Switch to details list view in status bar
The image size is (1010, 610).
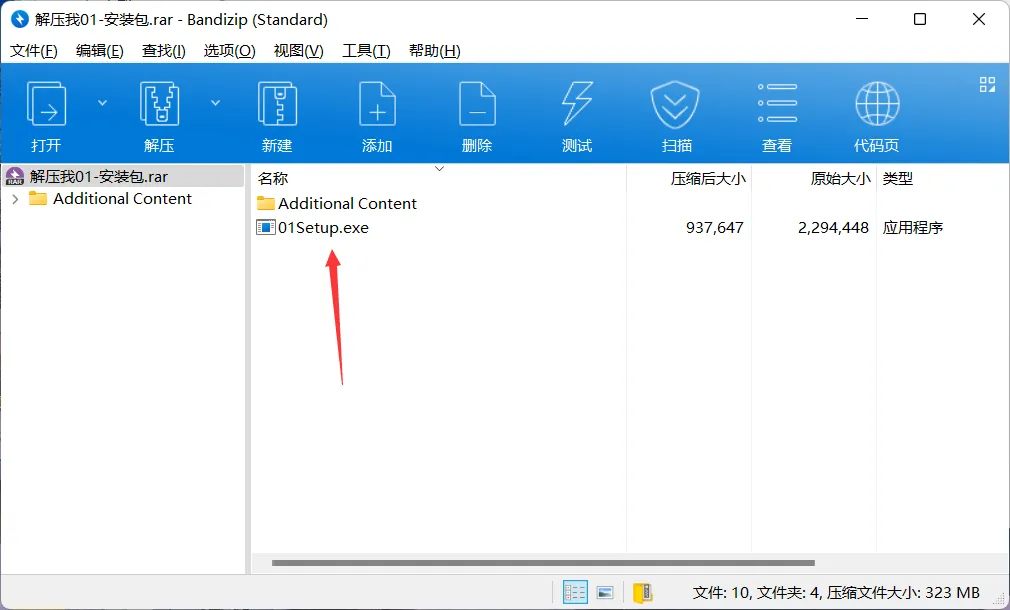575,592
